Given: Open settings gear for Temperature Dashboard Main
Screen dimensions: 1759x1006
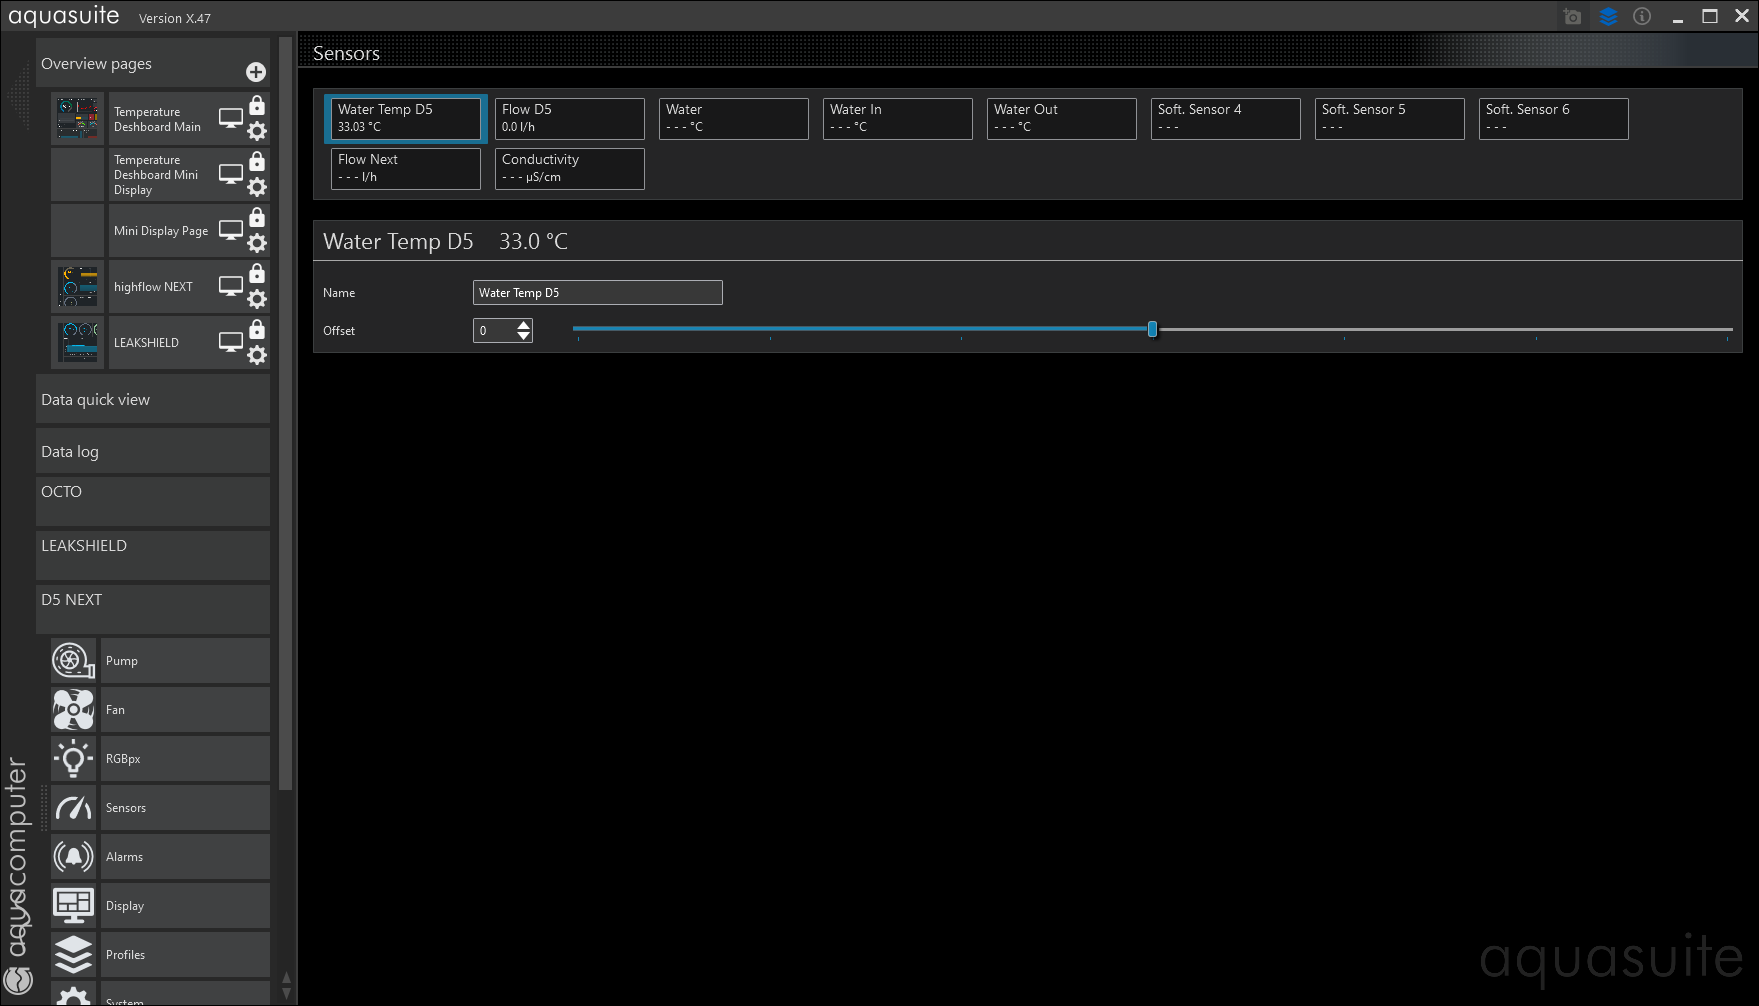Looking at the screenshot, I should [257, 131].
